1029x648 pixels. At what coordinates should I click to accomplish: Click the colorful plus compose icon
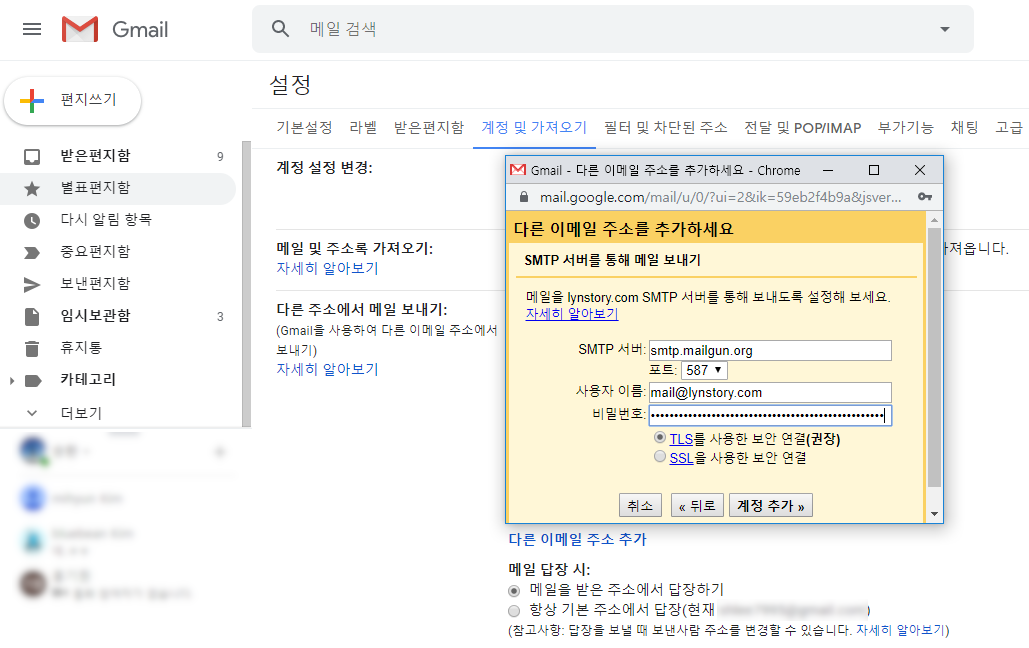coord(32,100)
